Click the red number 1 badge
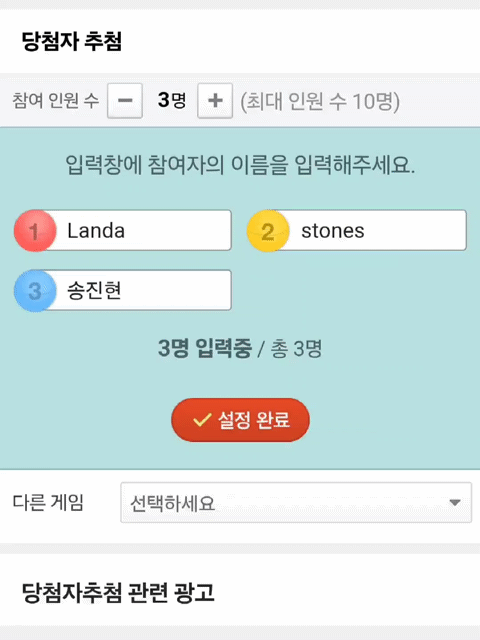Screen dimensions: 480x640 pos(35,231)
